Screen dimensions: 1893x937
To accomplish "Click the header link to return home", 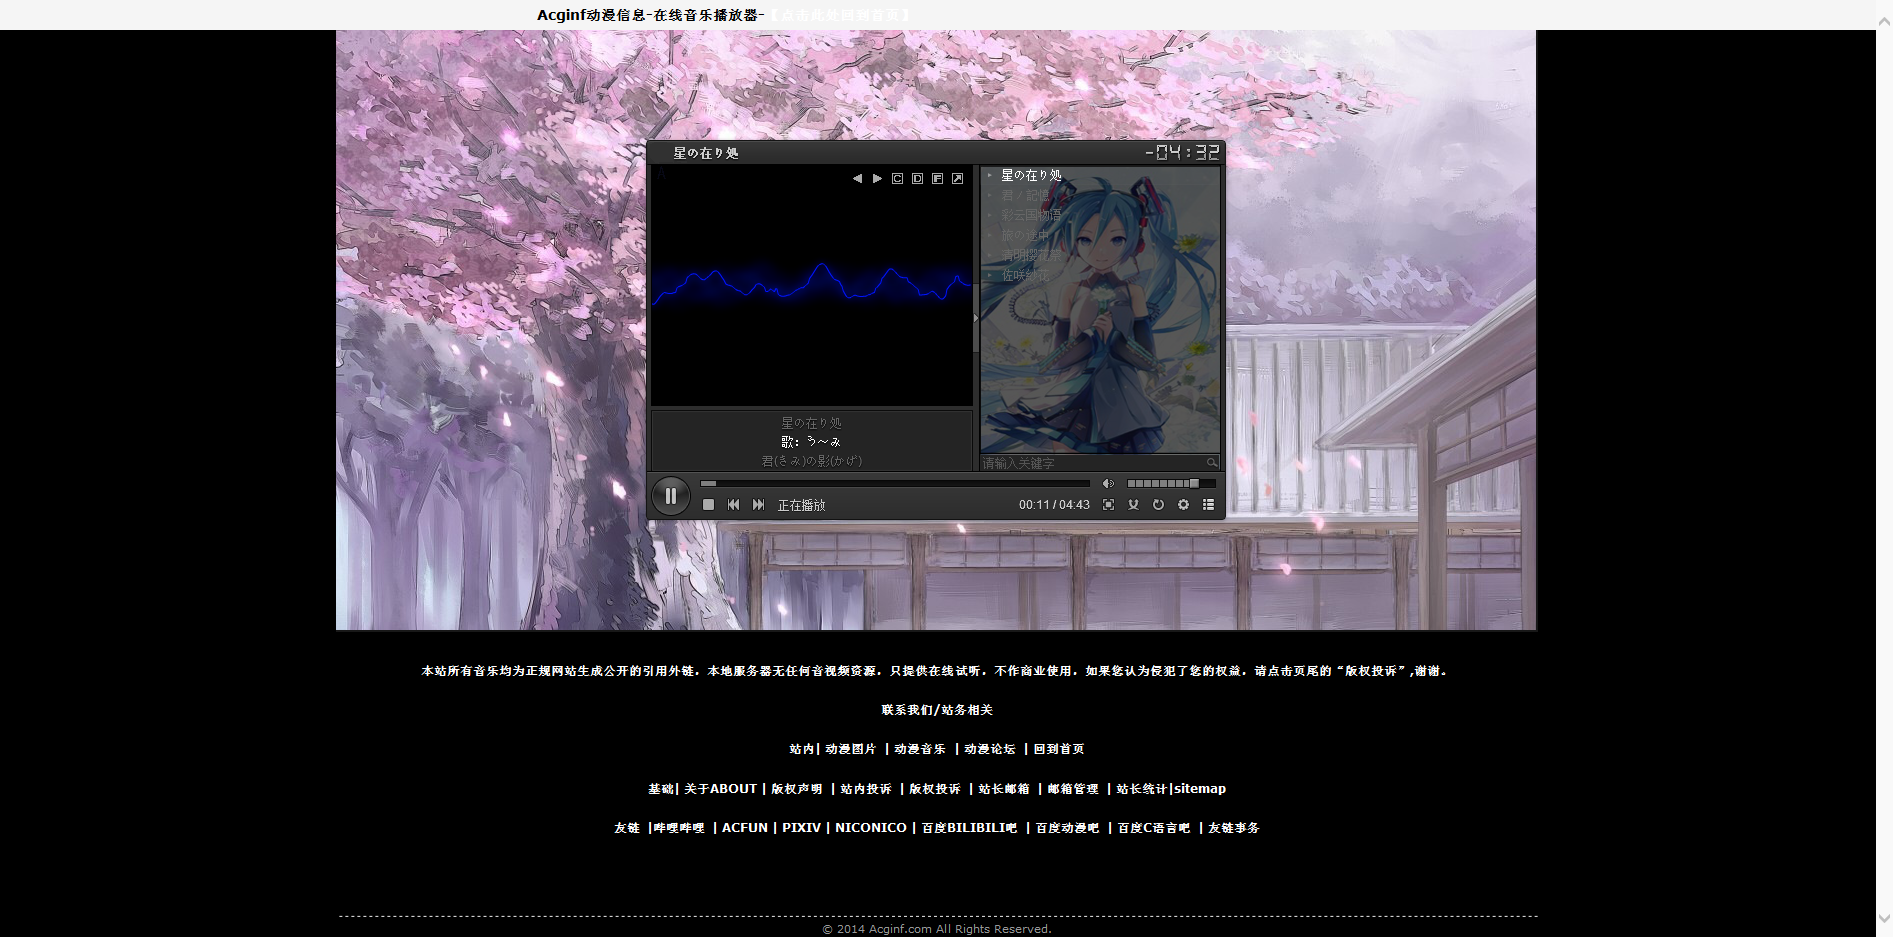I will 838,15.
